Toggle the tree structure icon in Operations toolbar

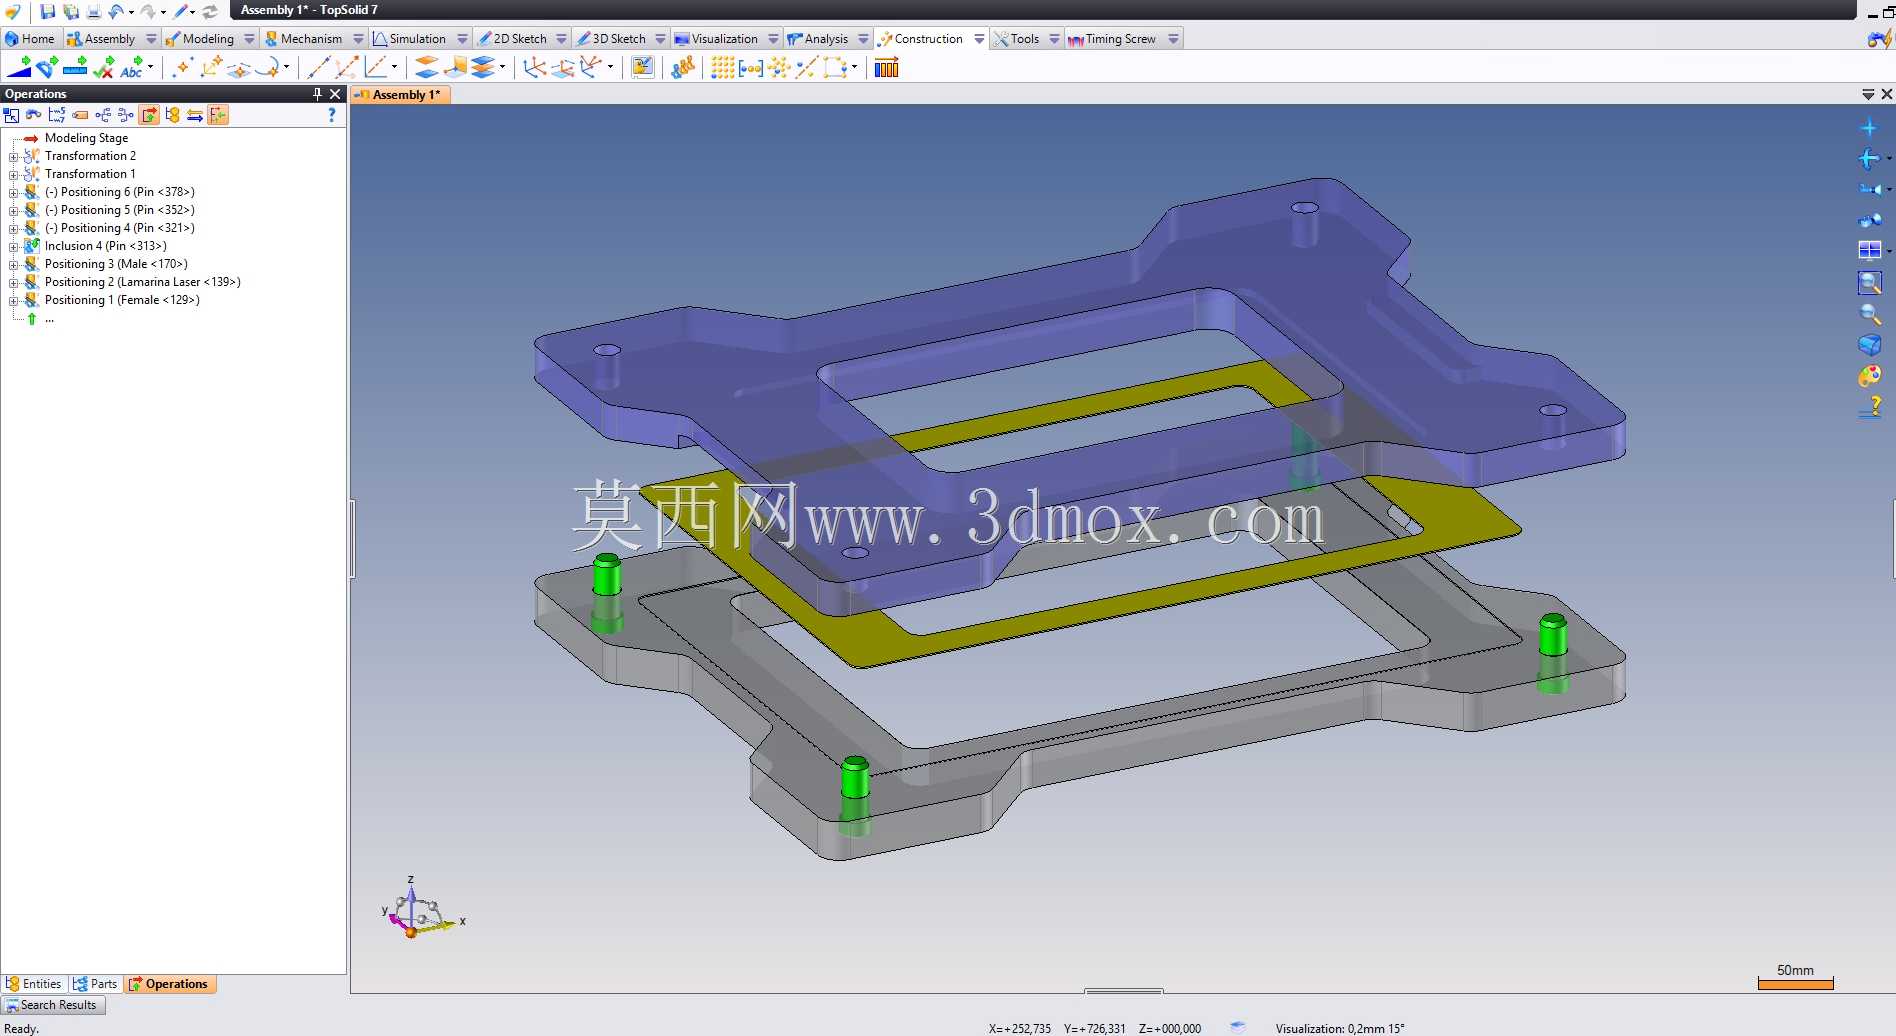click(x=103, y=115)
